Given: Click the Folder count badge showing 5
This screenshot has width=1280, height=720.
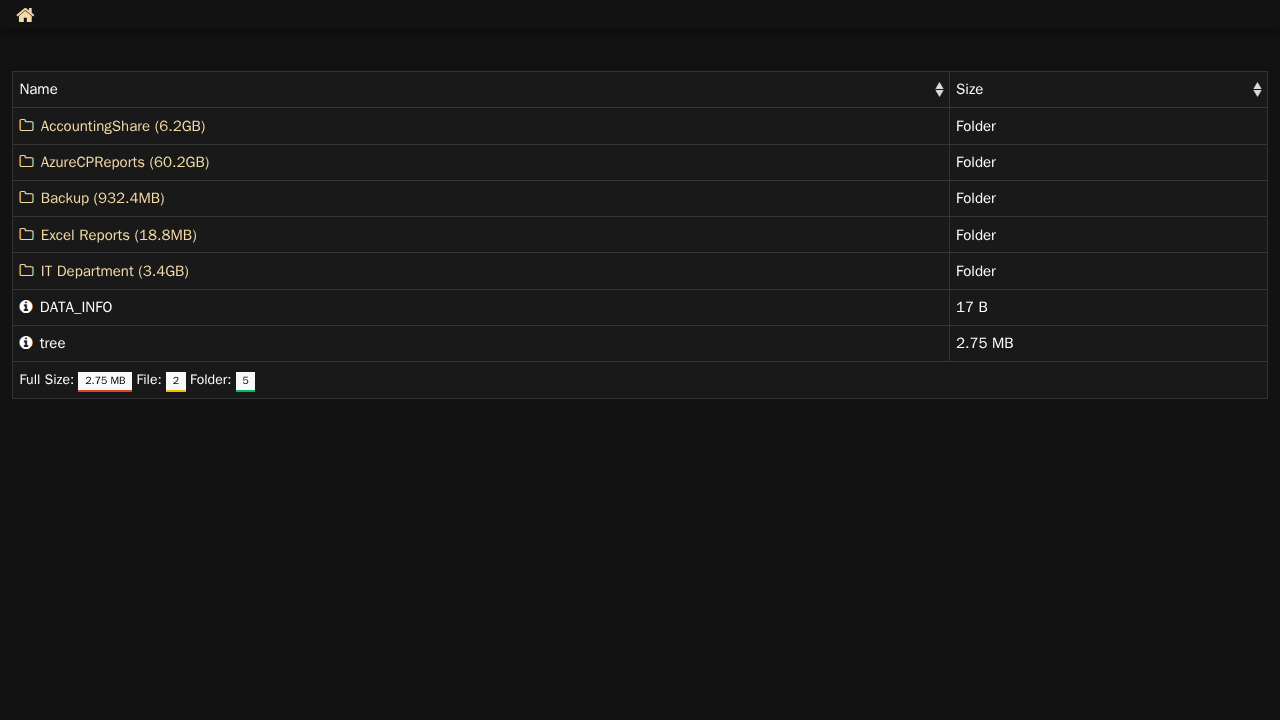Looking at the screenshot, I should point(245,381).
